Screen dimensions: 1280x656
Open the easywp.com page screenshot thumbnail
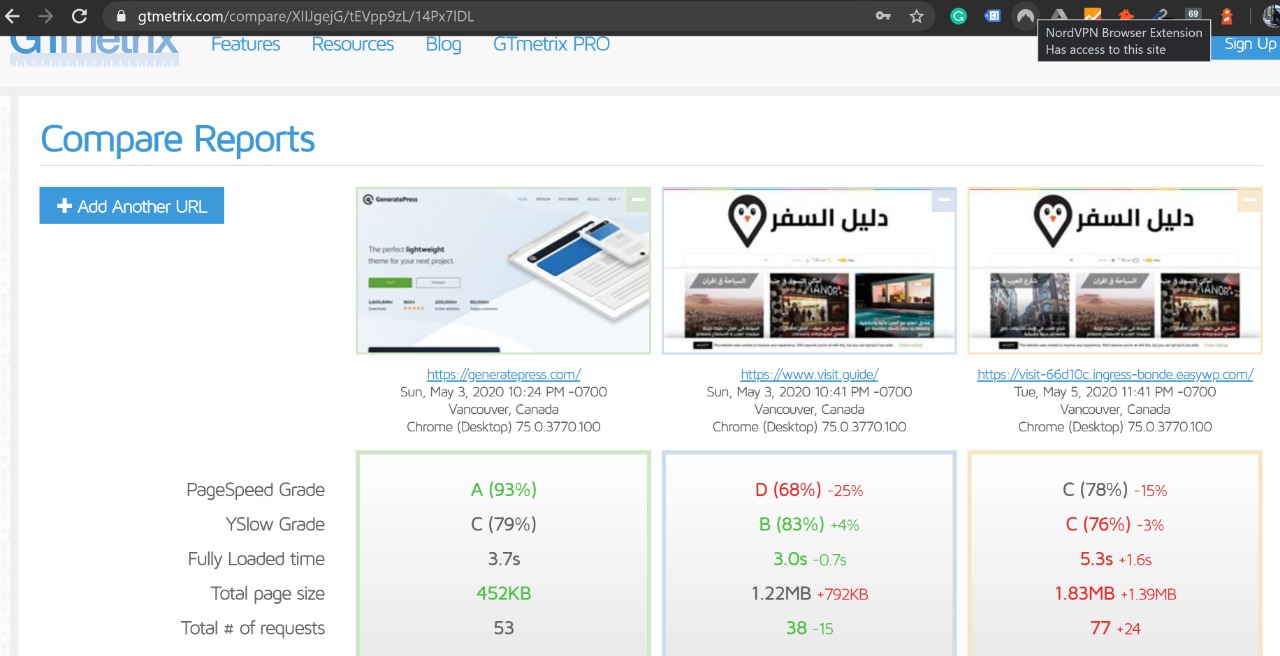[1115, 271]
